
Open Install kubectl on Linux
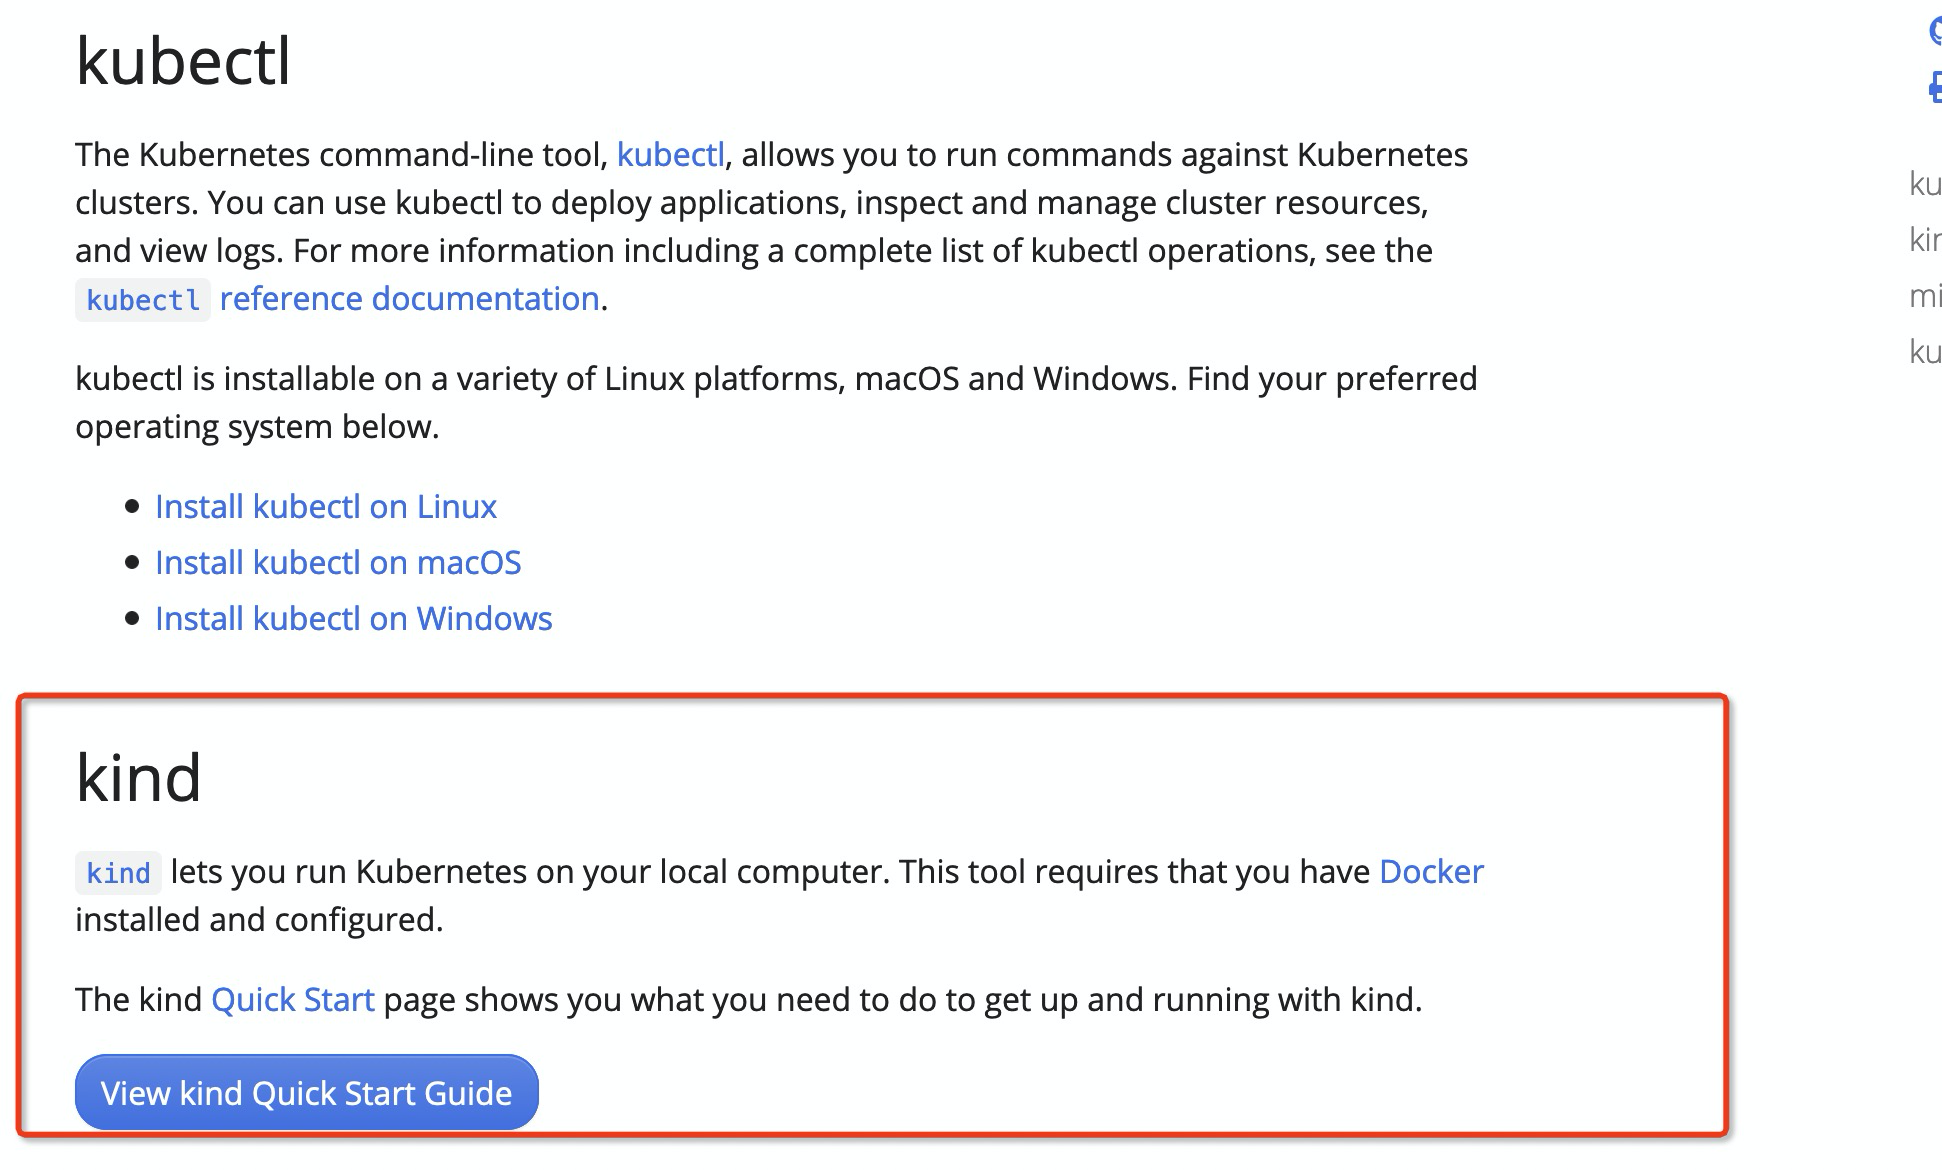(326, 507)
